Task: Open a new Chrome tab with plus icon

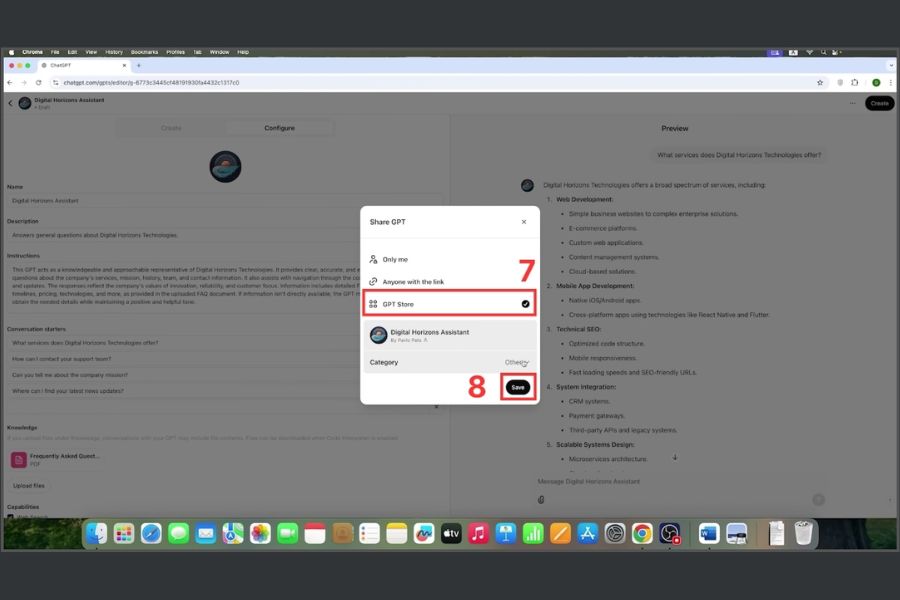Action: coord(138,65)
